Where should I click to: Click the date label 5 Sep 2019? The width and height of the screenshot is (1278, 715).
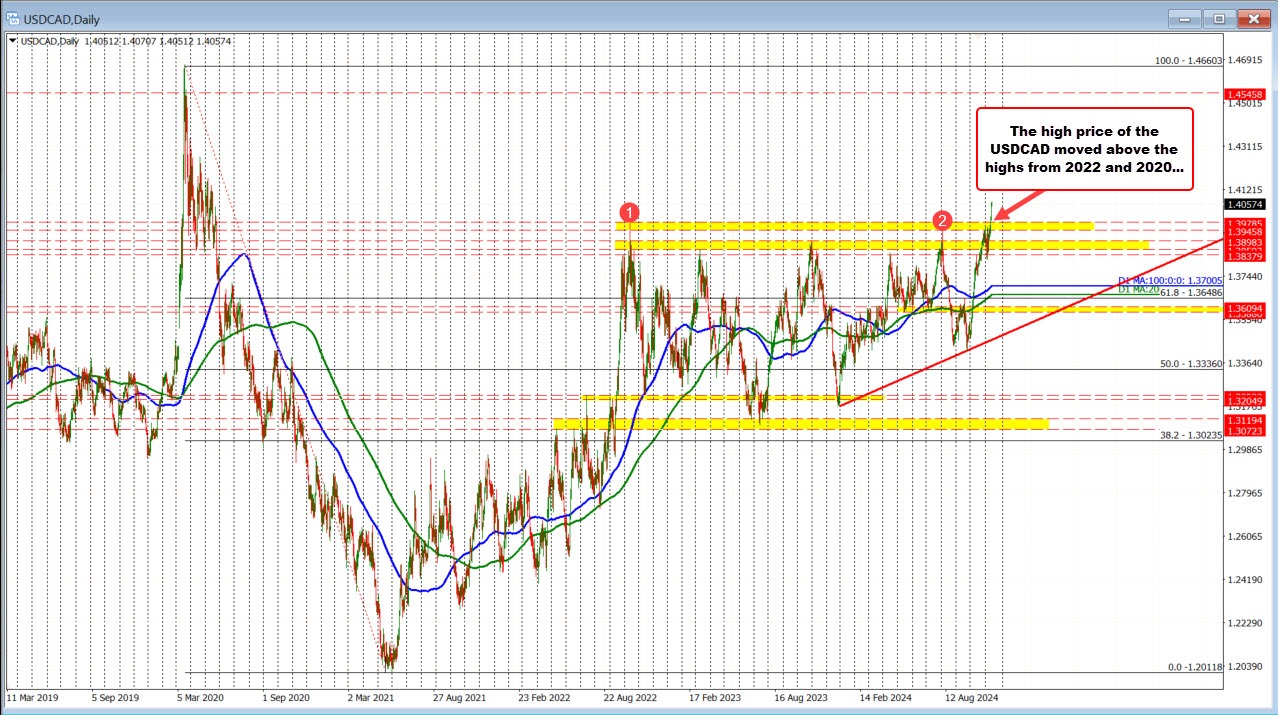pos(117,696)
